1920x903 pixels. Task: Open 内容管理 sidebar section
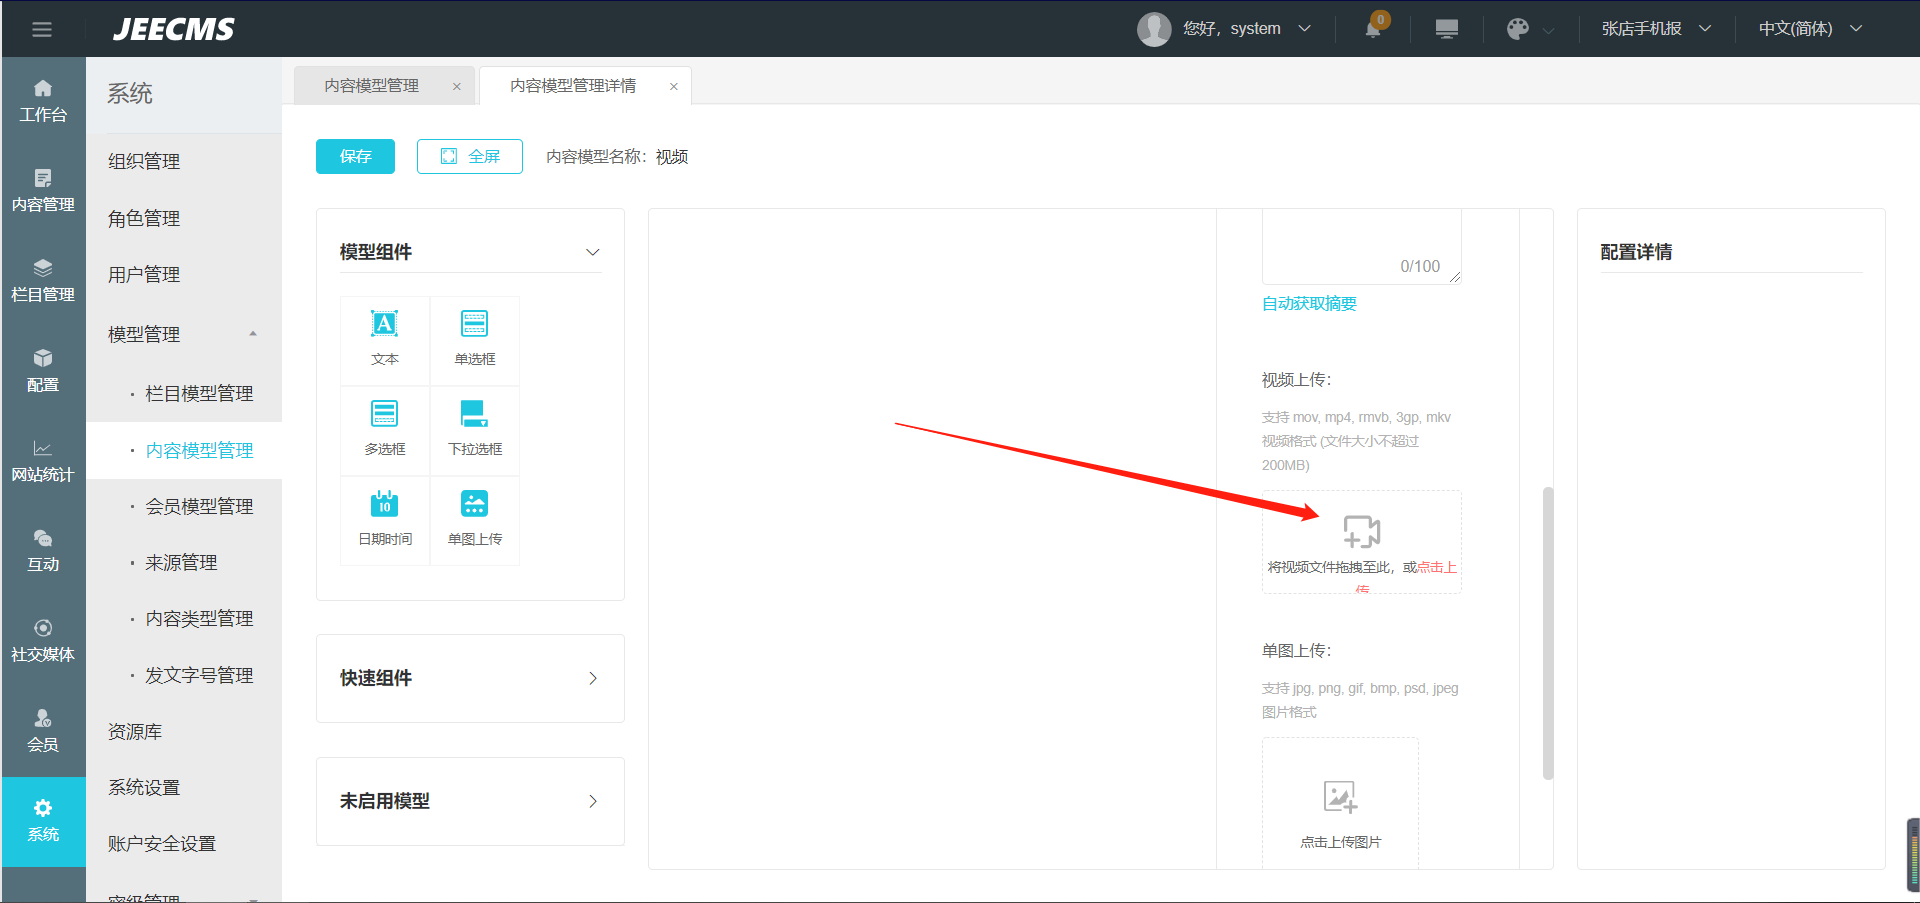coord(43,192)
